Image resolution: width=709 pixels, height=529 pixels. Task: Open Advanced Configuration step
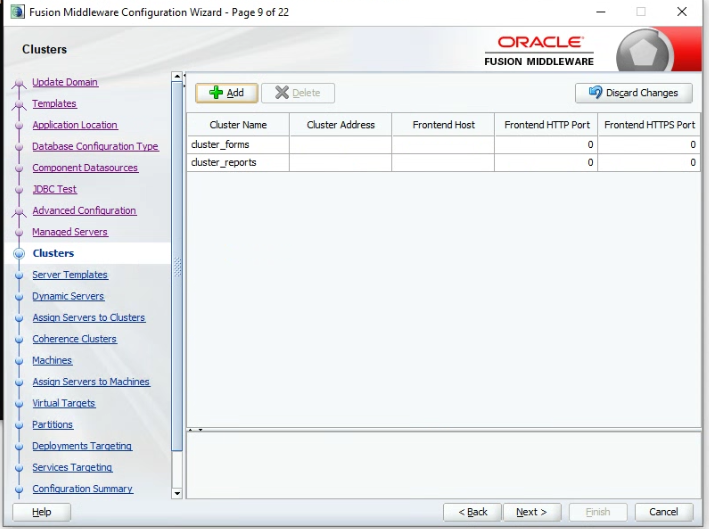[84, 211]
